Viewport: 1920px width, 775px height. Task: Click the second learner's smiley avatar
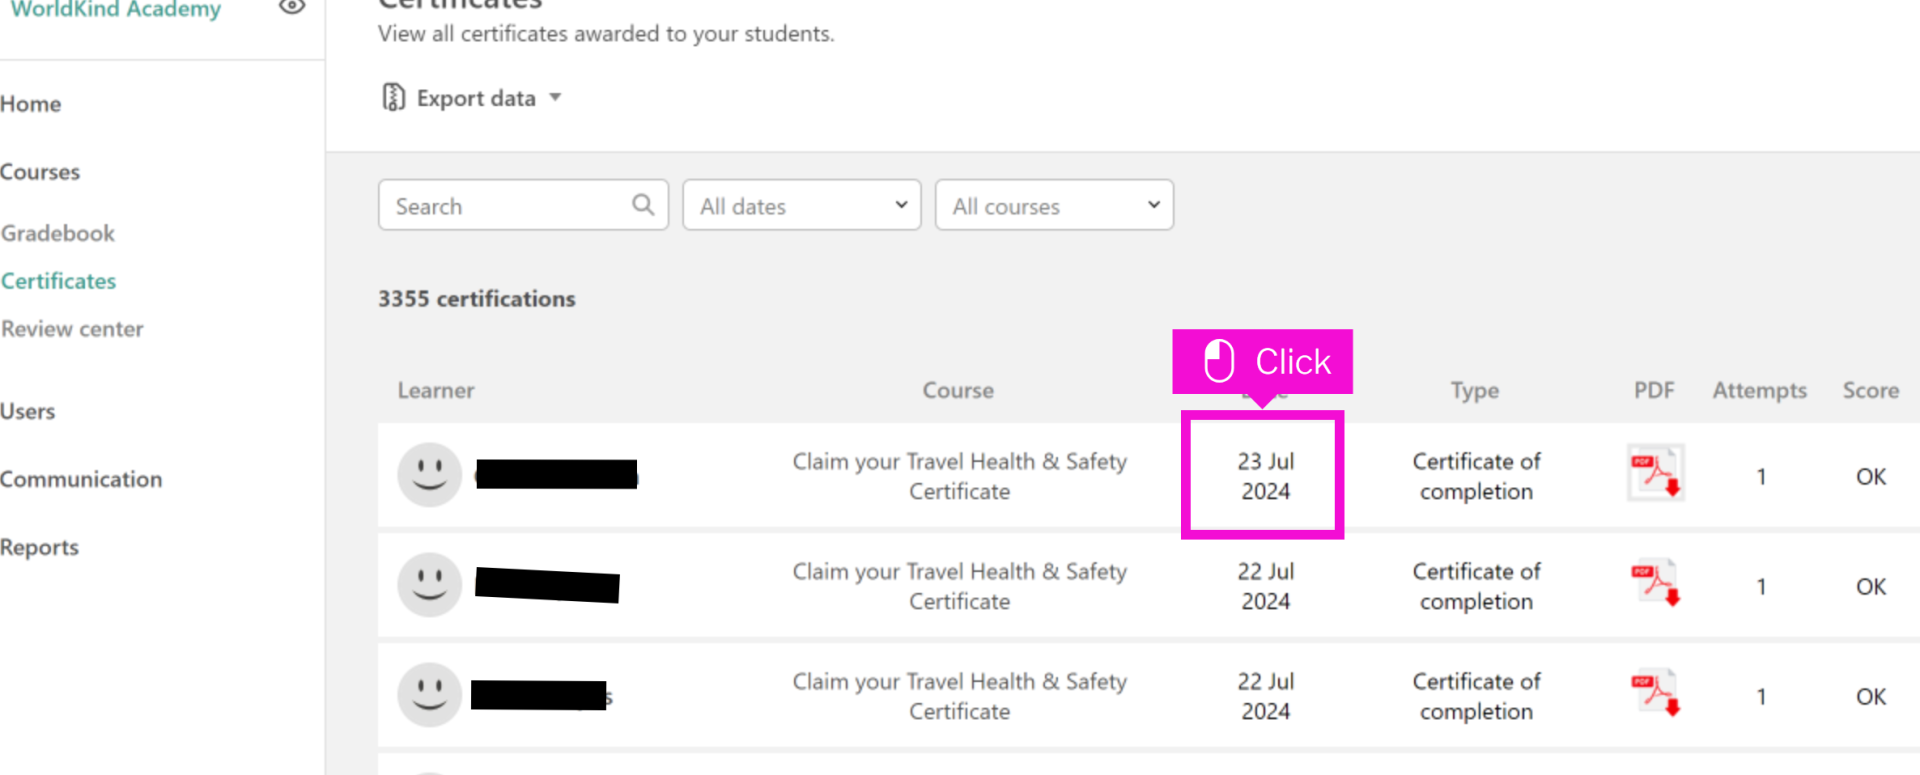(429, 585)
